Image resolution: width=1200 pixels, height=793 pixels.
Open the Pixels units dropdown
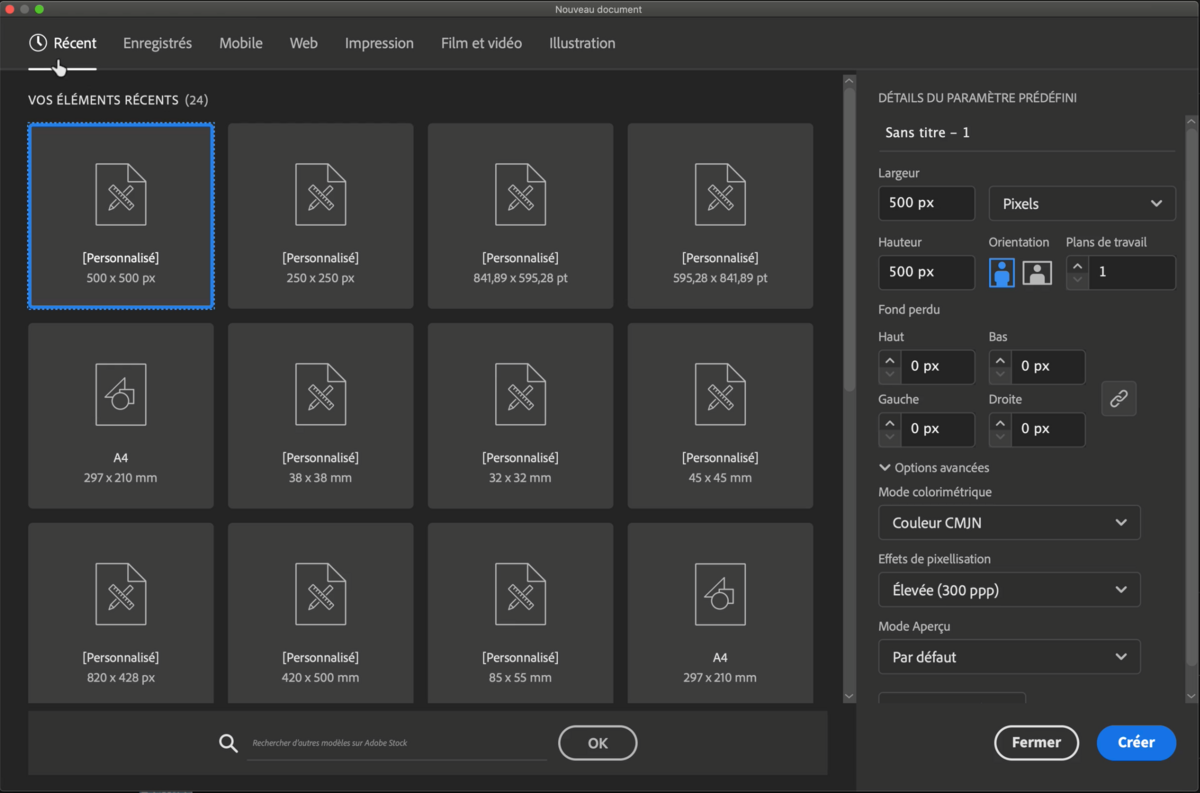tap(1082, 203)
